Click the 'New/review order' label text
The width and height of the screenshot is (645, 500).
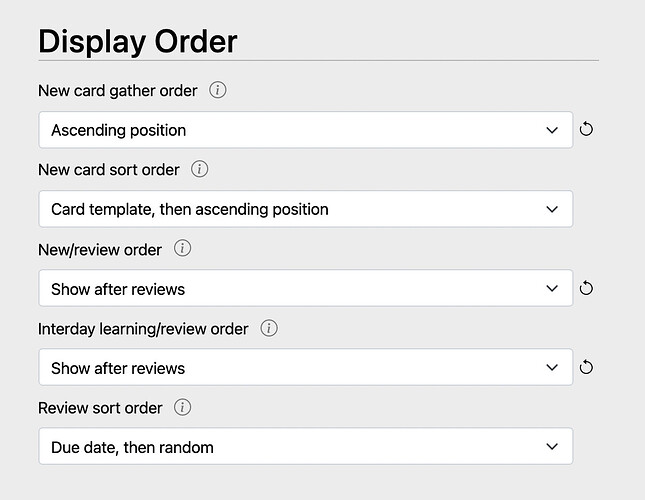(100, 249)
